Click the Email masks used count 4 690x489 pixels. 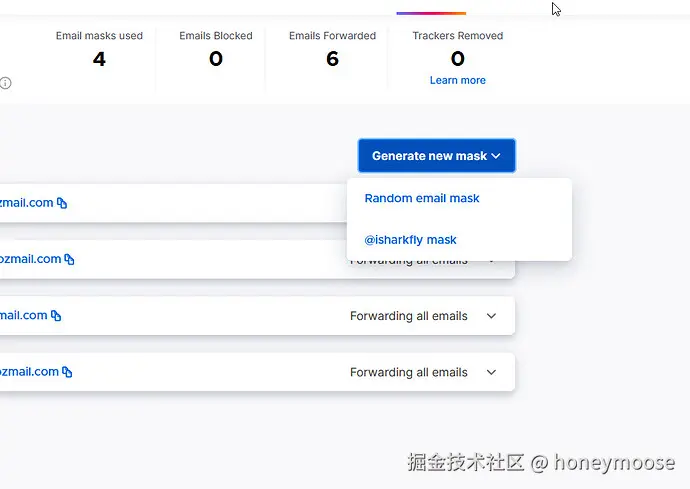click(x=99, y=59)
